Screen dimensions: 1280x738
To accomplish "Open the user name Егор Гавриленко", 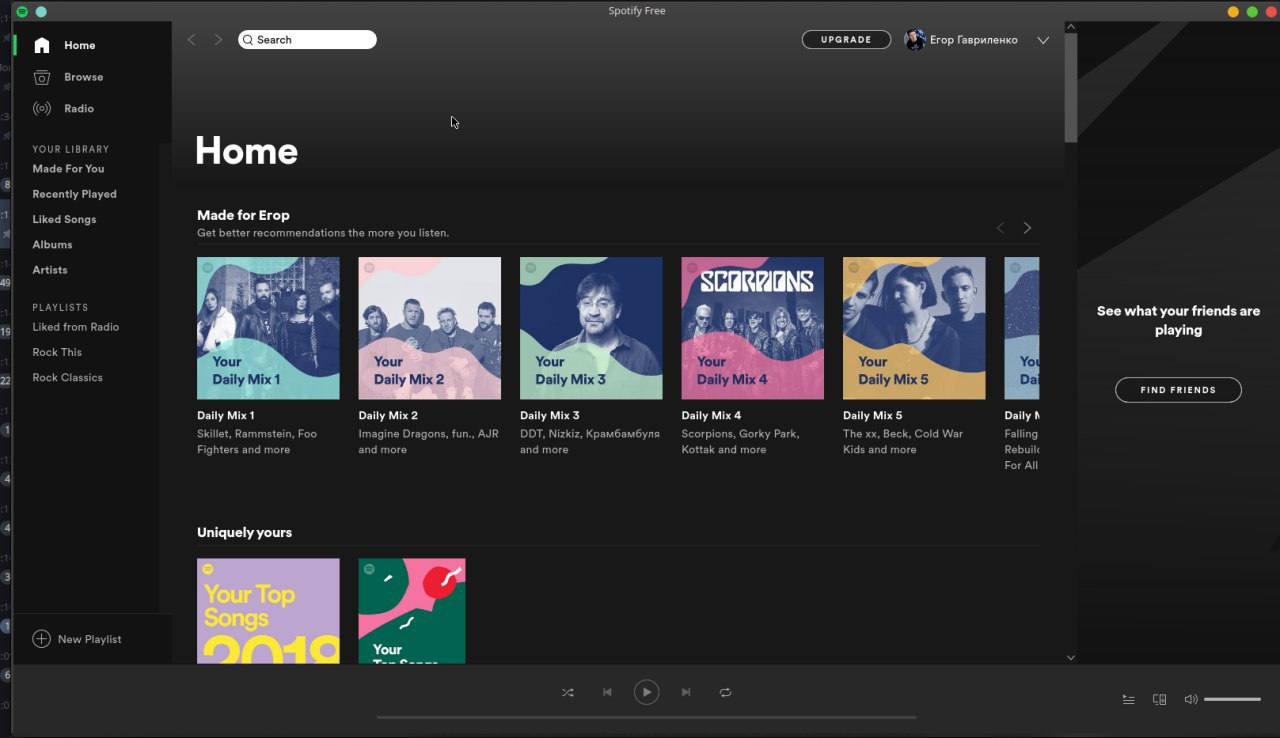I will pos(973,40).
